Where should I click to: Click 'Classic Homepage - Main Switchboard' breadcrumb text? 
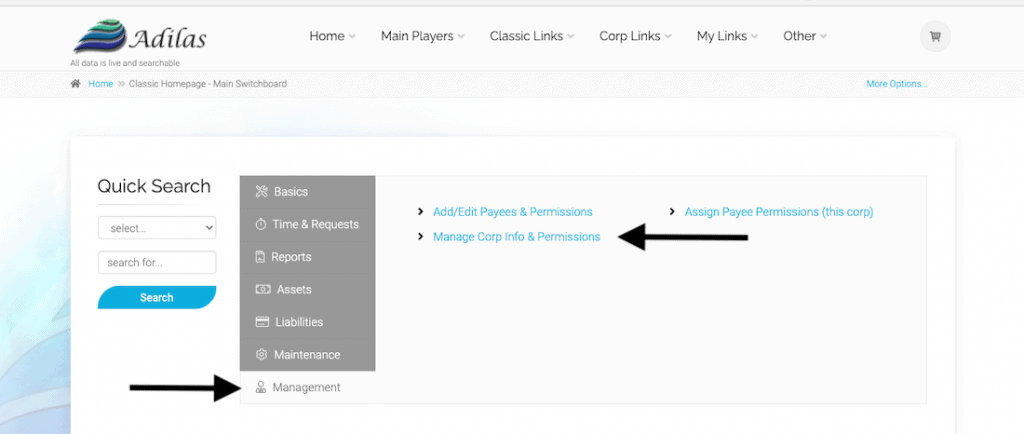point(208,84)
